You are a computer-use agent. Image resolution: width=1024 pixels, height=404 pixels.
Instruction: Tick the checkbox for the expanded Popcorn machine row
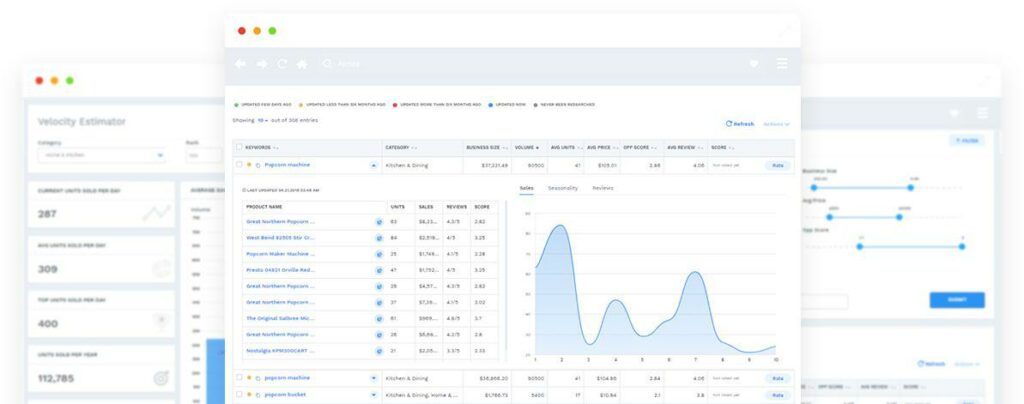[x=239, y=164]
